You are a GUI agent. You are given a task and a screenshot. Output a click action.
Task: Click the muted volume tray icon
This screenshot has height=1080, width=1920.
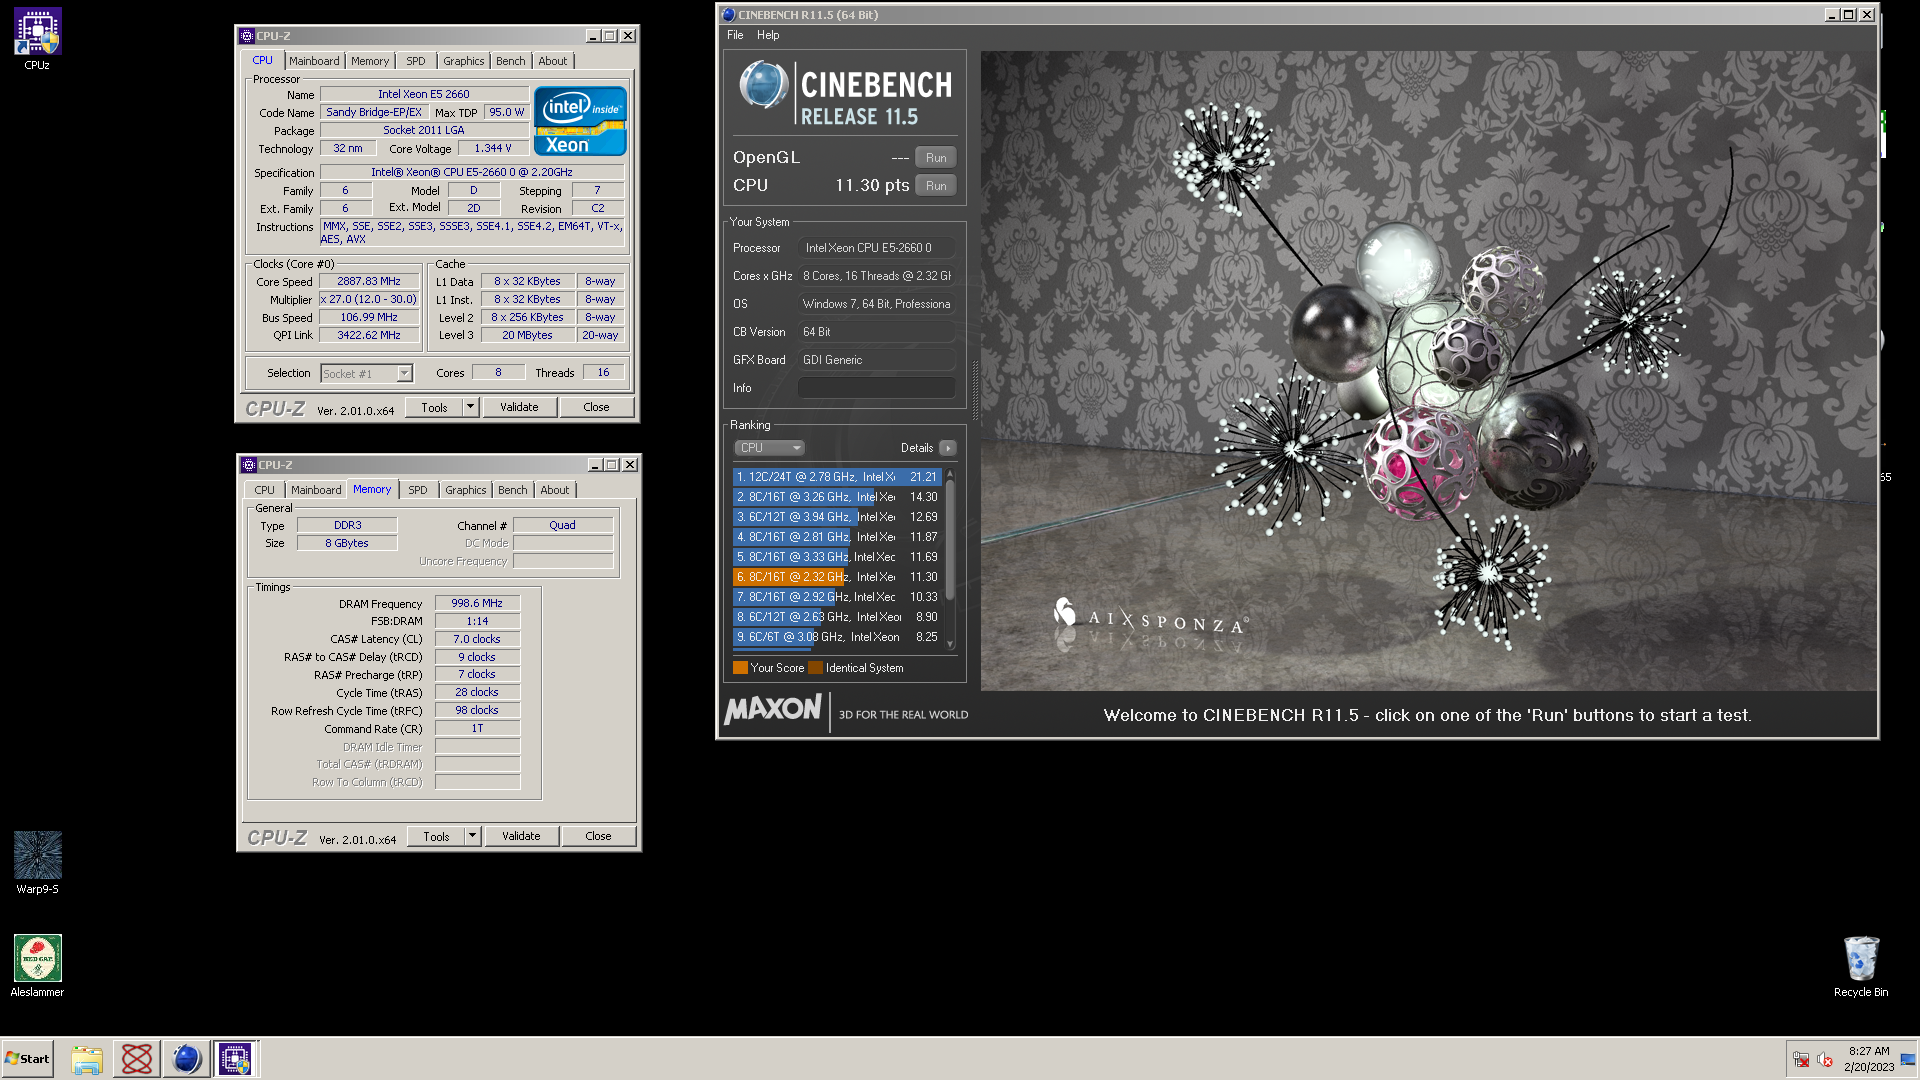pos(1825,1060)
